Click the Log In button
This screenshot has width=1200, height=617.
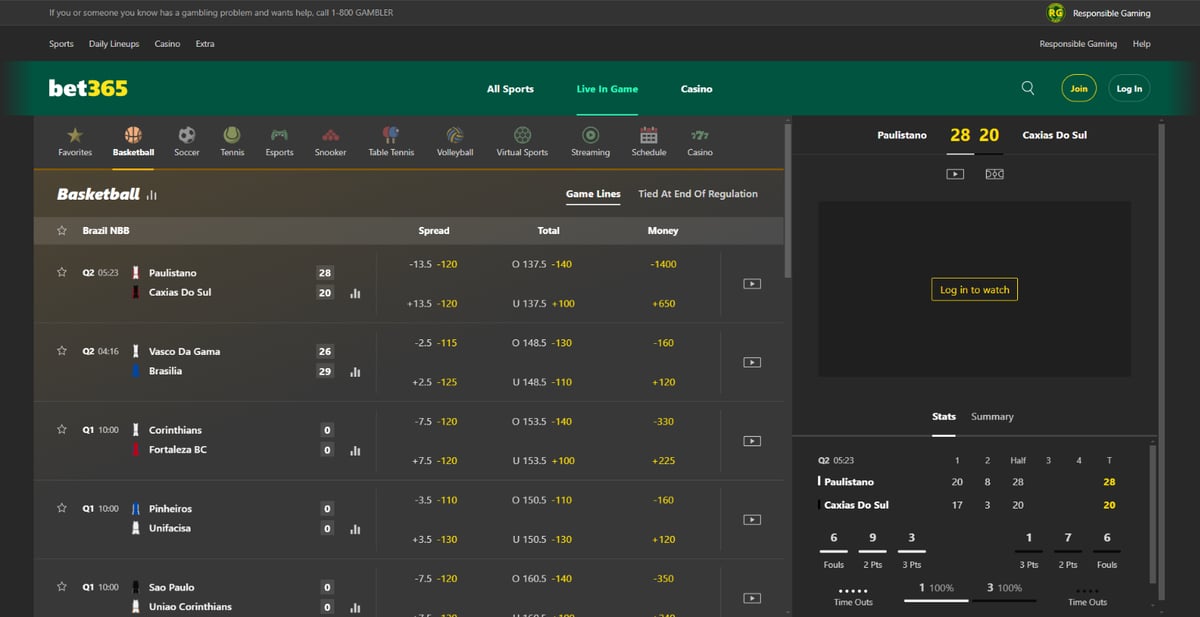1129,89
